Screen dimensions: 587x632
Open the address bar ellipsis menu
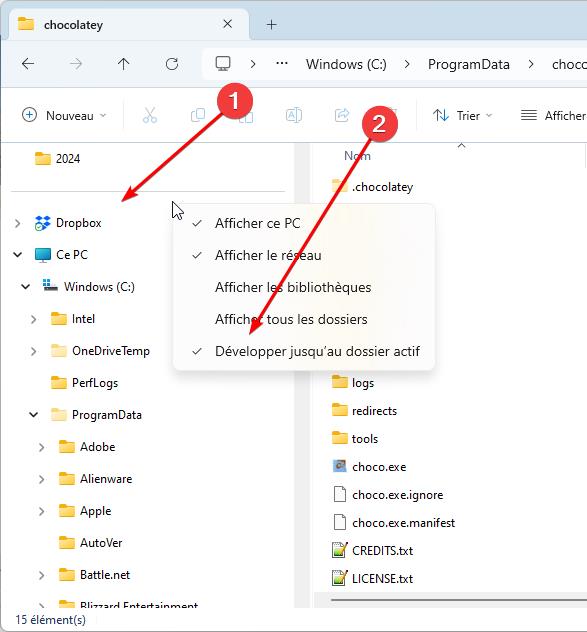(x=282, y=63)
